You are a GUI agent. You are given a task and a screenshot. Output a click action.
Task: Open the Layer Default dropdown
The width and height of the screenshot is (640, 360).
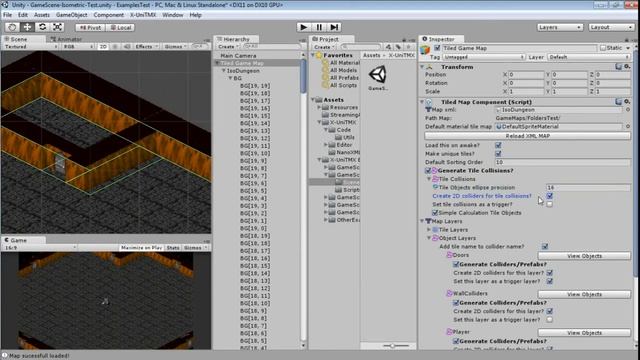point(589,57)
